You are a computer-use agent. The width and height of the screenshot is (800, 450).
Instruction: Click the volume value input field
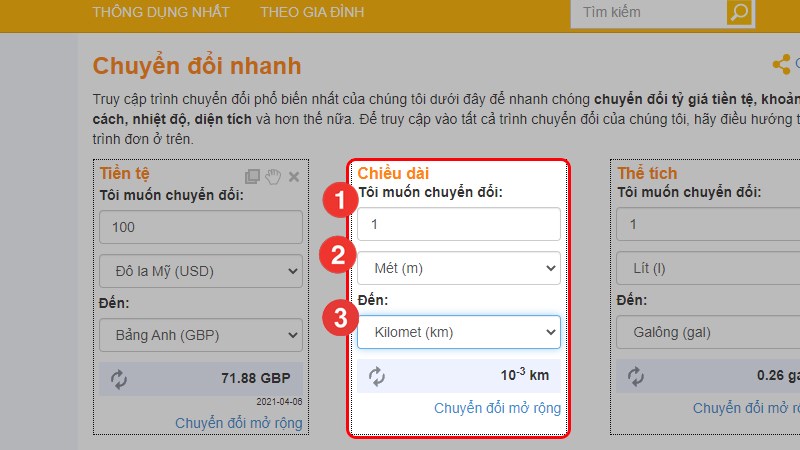click(x=708, y=224)
